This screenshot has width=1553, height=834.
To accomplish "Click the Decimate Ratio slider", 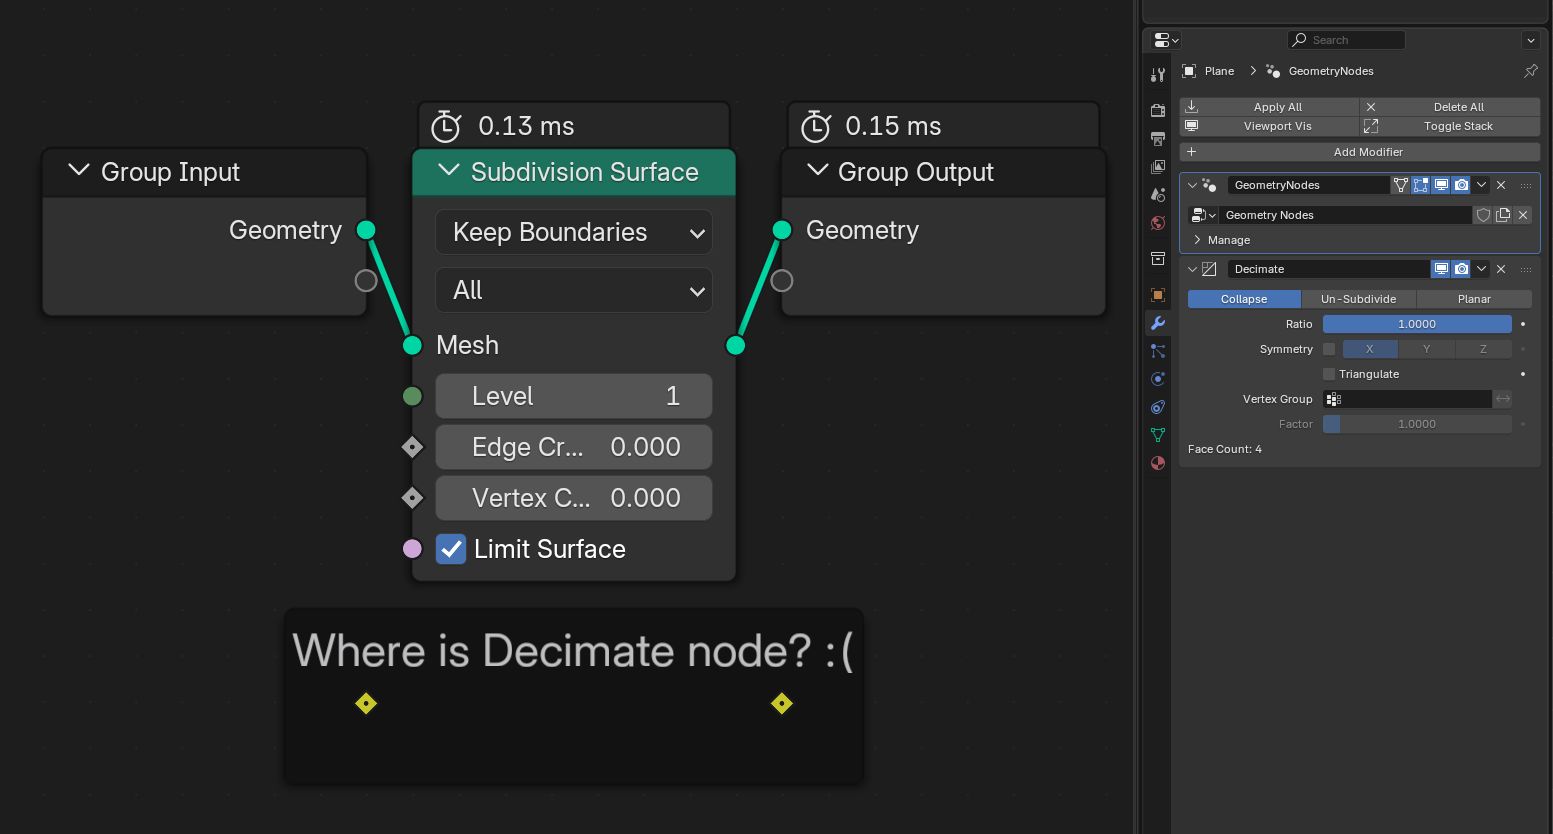I will tap(1417, 324).
